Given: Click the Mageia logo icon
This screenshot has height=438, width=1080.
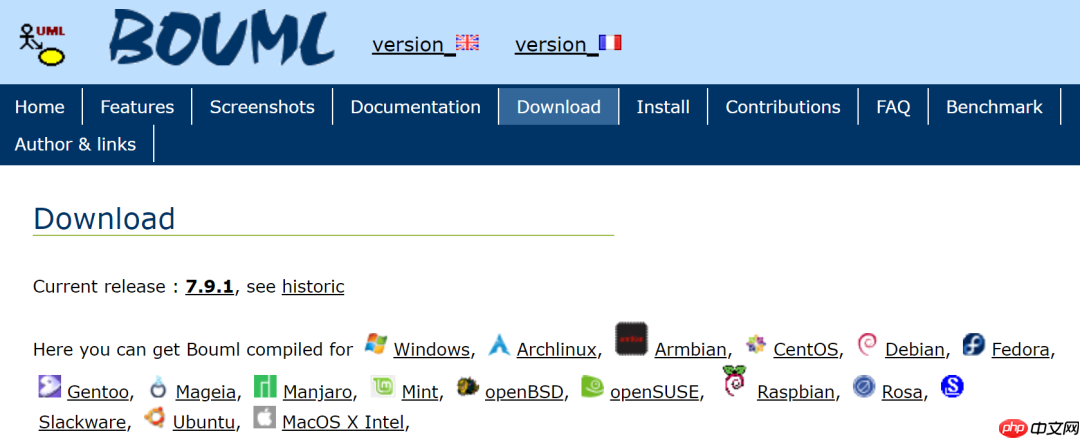Looking at the screenshot, I should pos(158,388).
